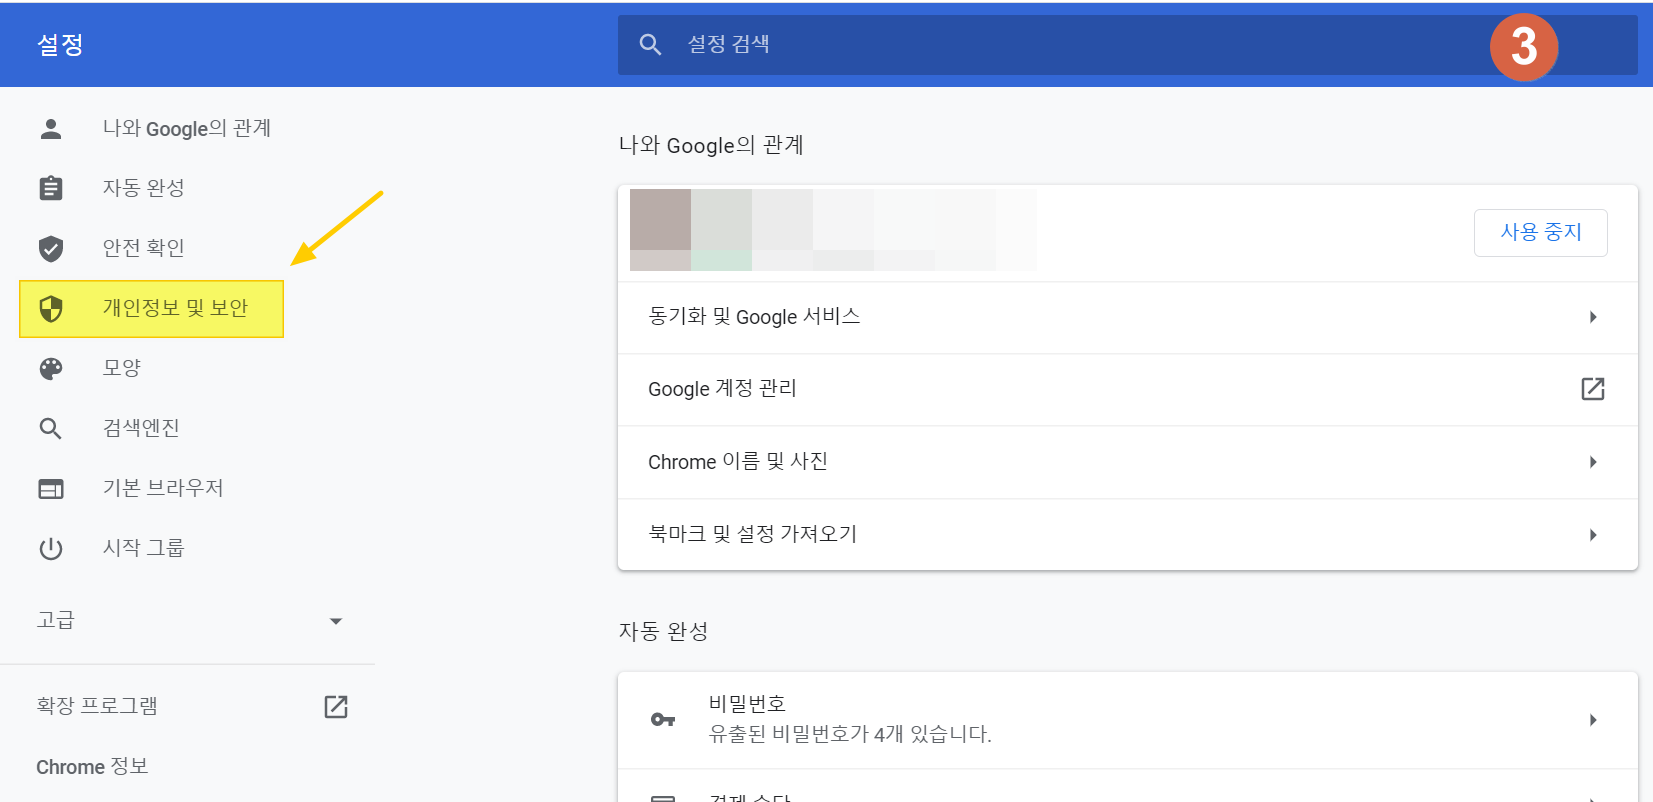Click the key icon beside 비밀번호
1653x802 pixels.
(x=663, y=720)
